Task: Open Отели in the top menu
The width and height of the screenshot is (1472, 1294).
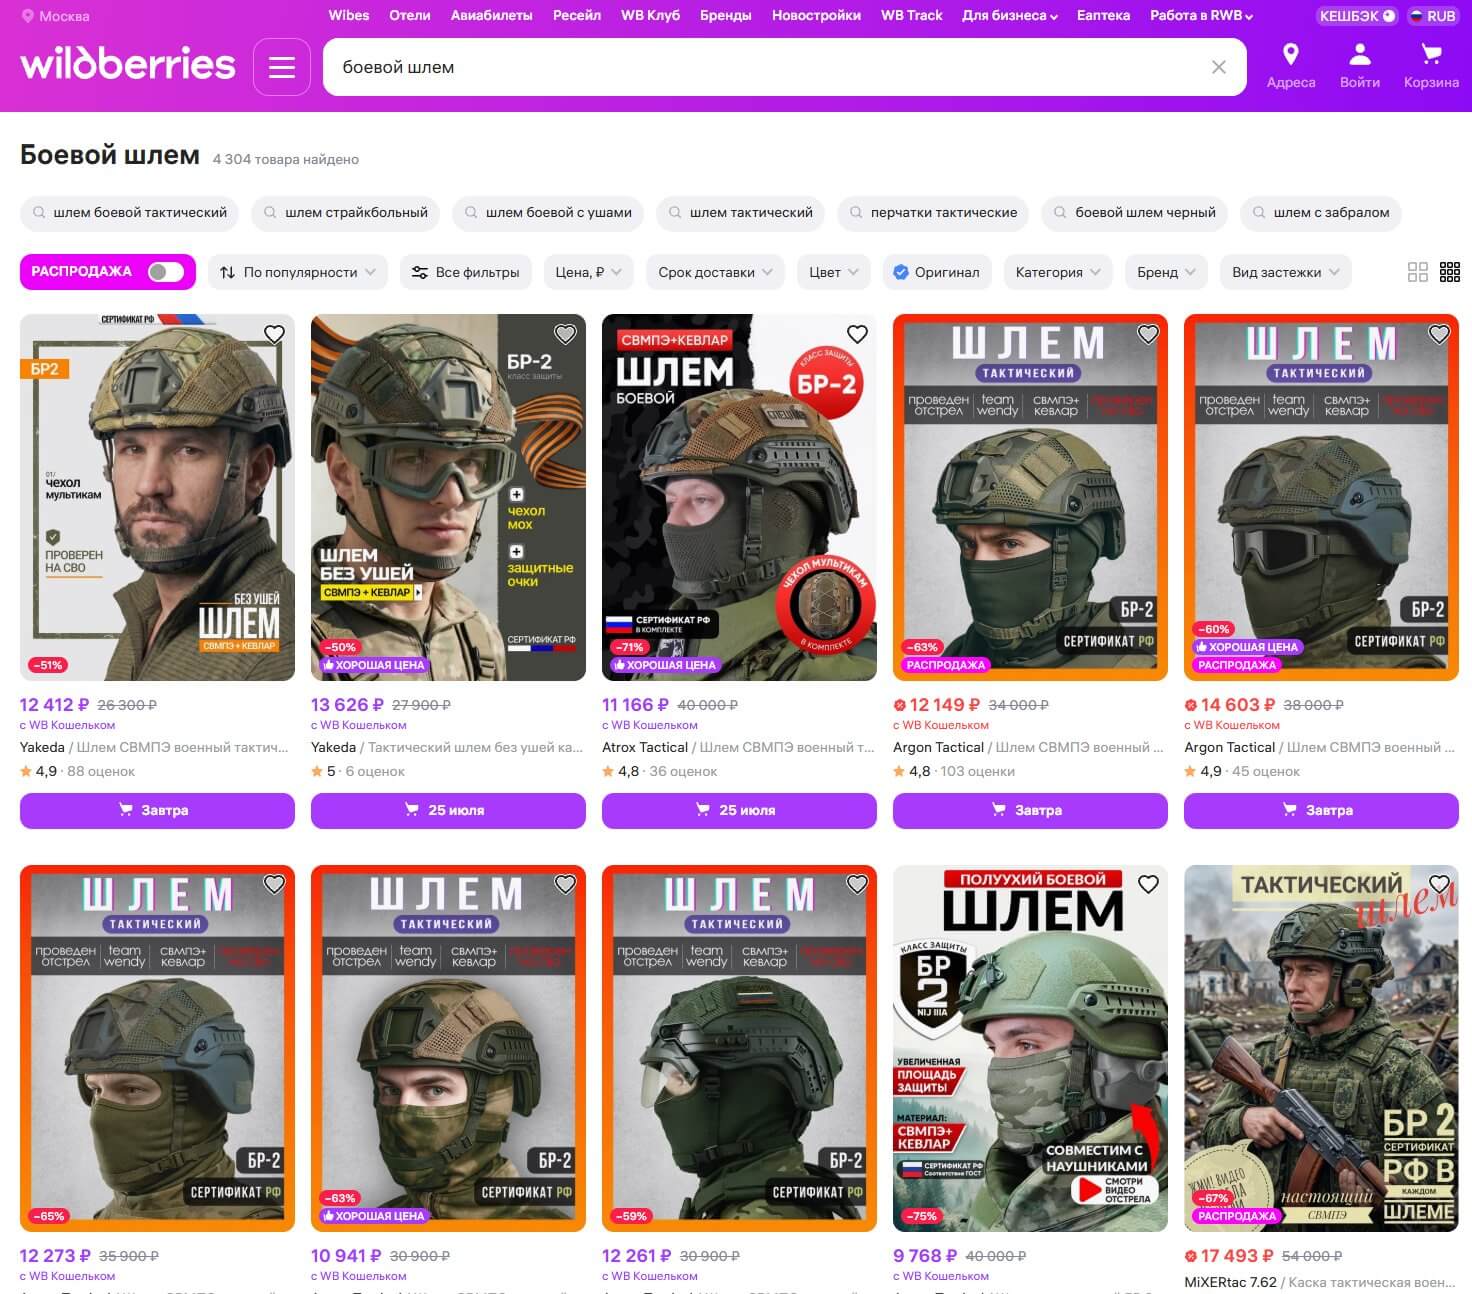Action: 410,15
